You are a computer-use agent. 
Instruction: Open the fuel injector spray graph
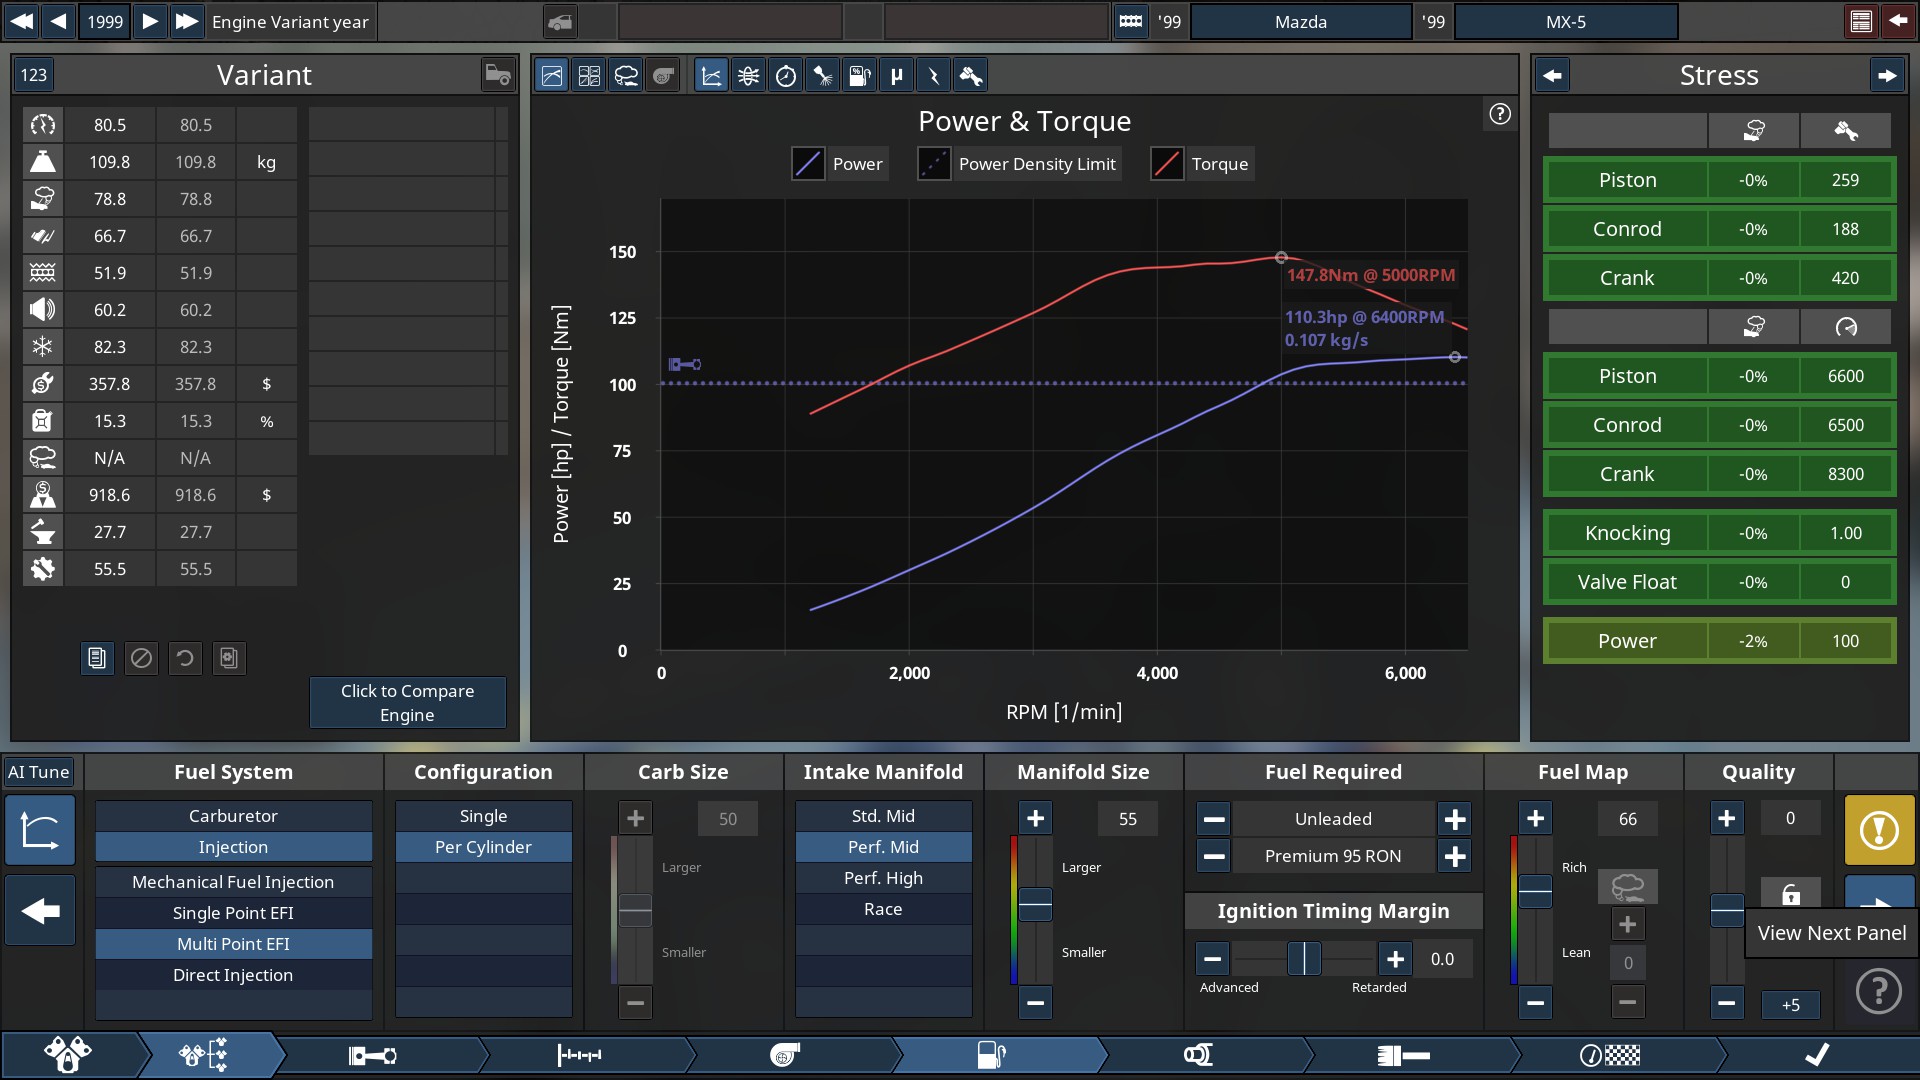822,75
